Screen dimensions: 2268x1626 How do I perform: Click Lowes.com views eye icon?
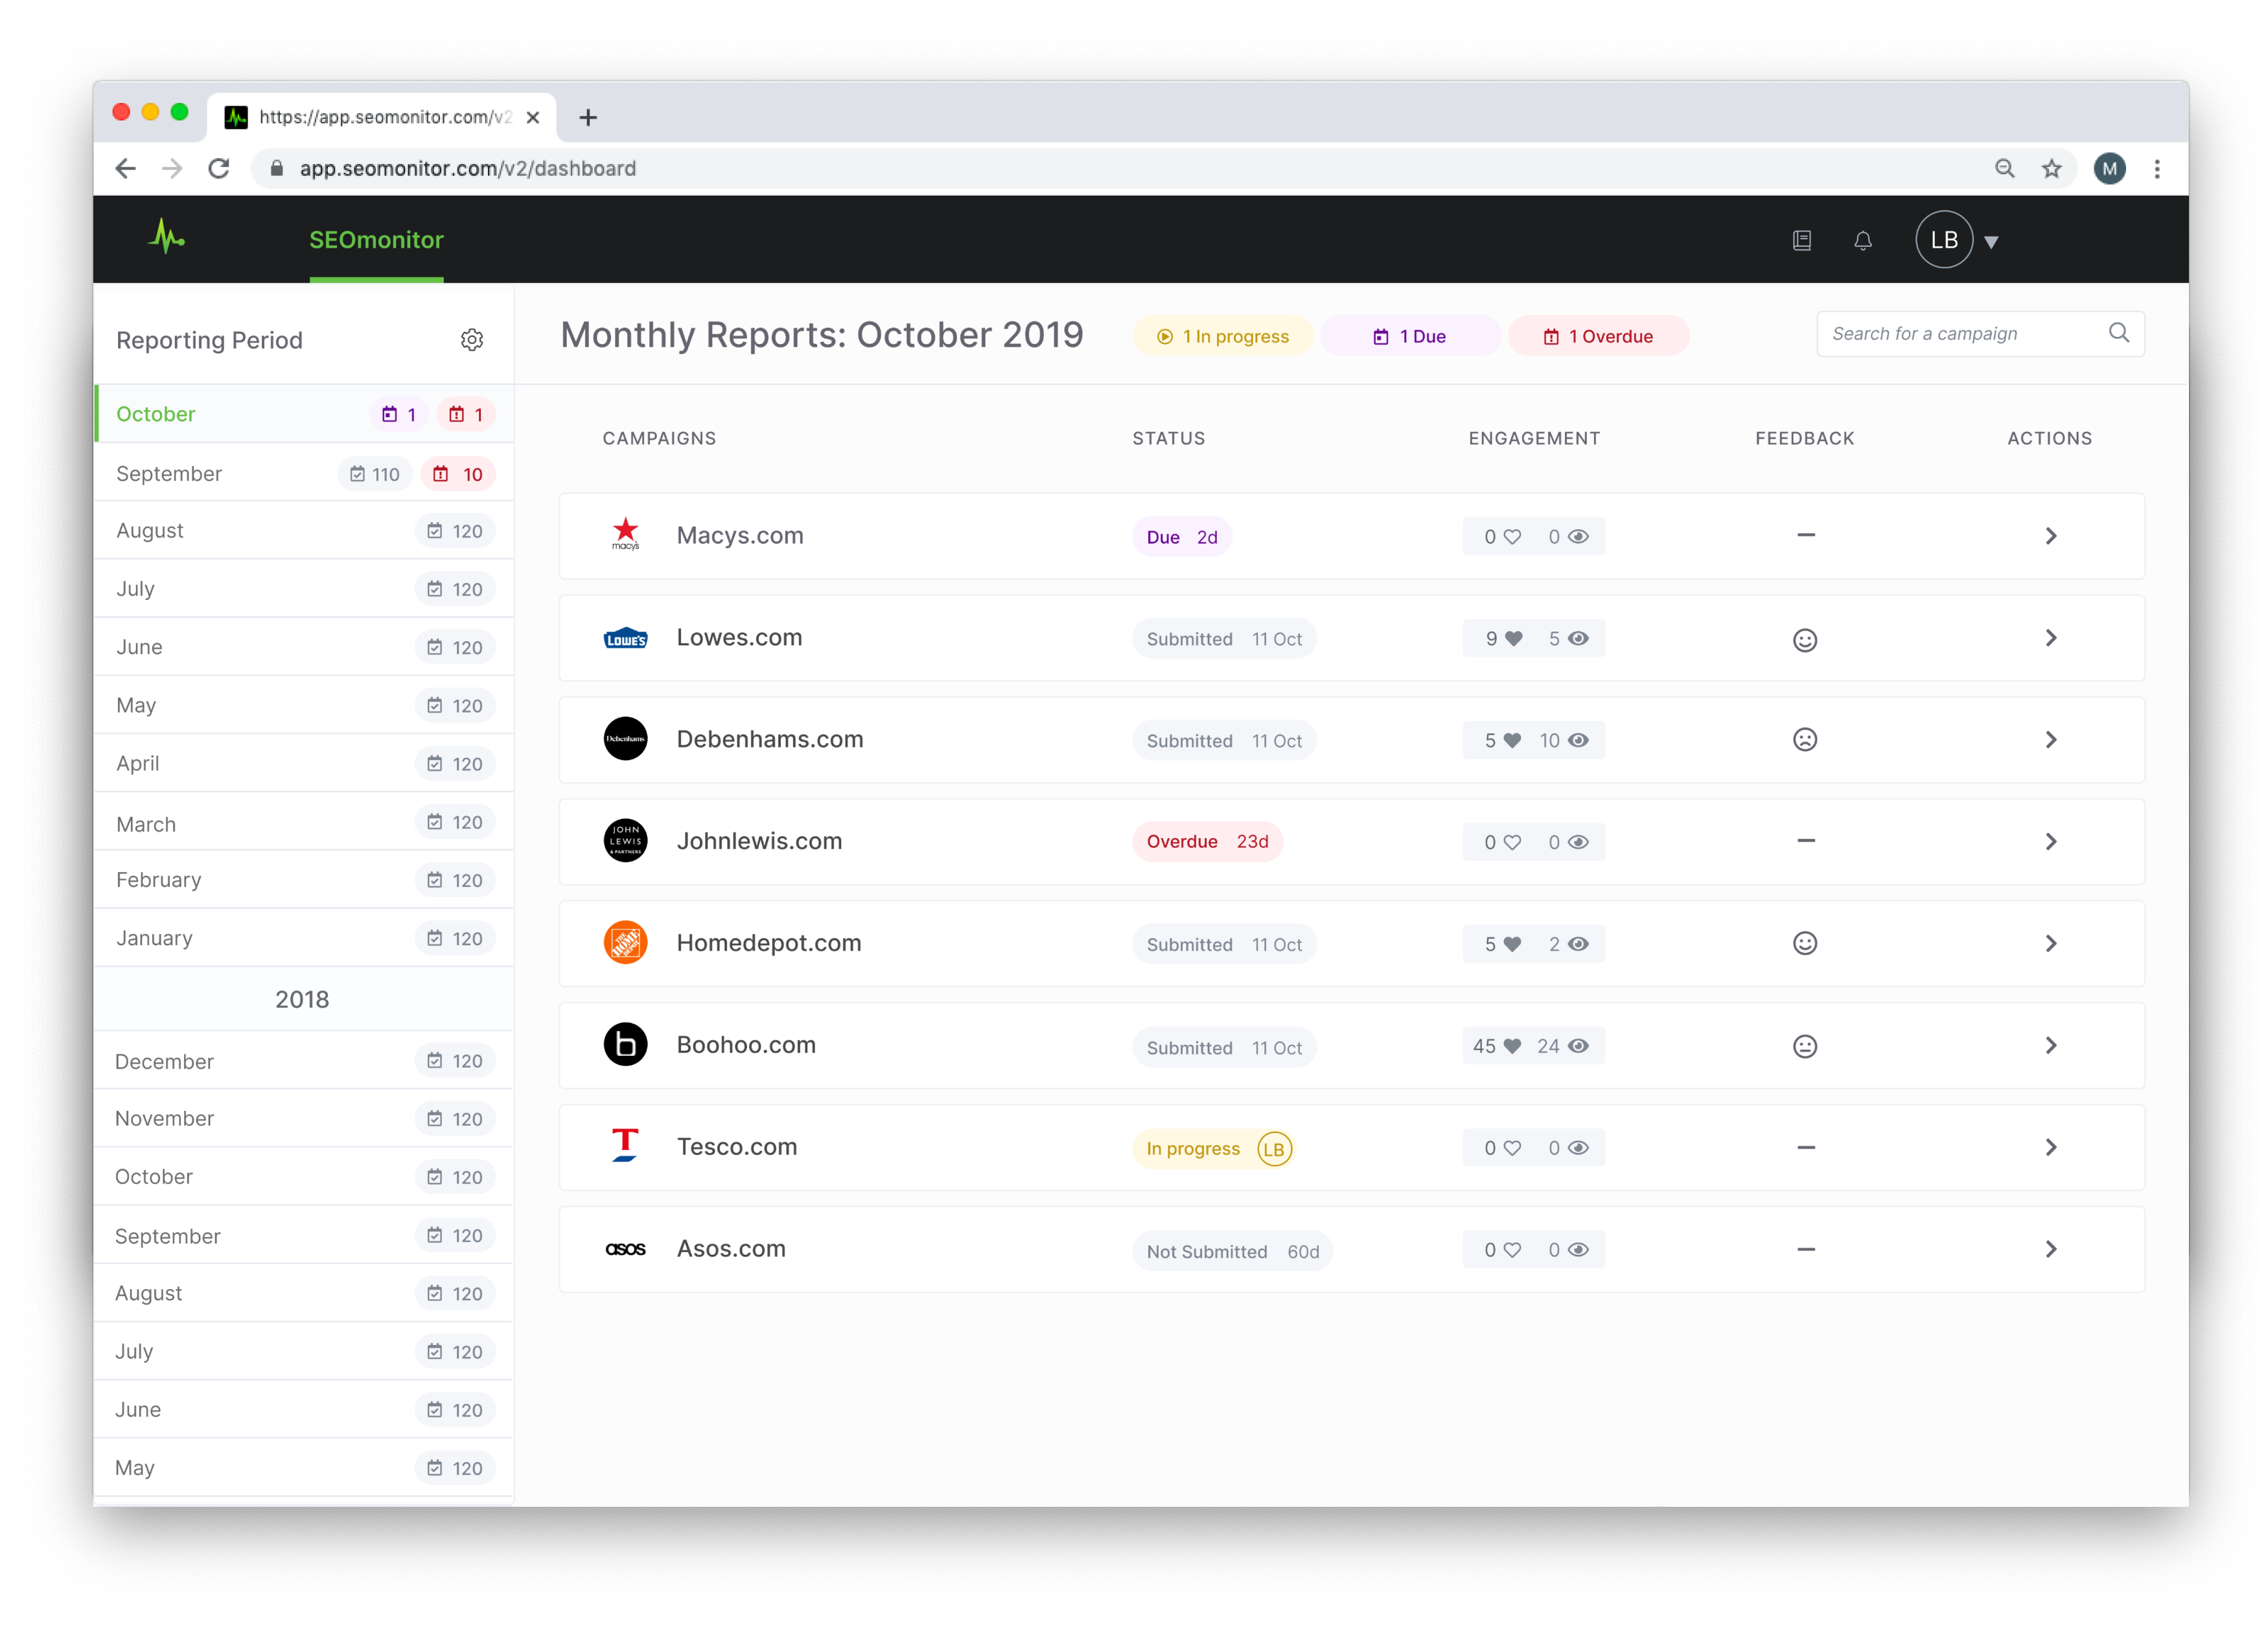pyautogui.click(x=1578, y=639)
